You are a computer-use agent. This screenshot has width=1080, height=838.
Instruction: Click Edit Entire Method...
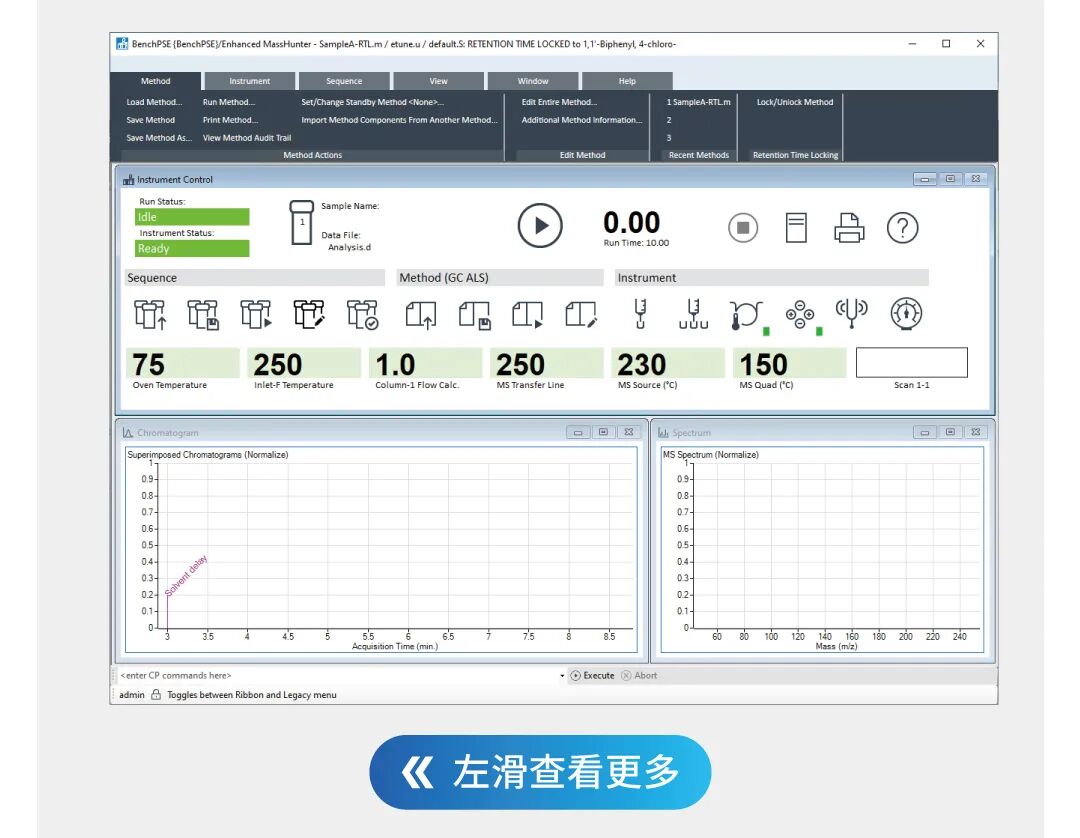(x=559, y=102)
